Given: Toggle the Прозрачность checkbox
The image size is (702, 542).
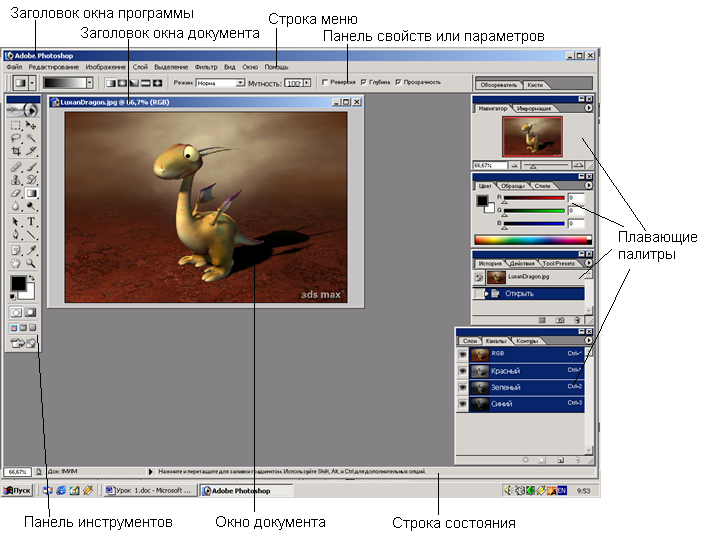Looking at the screenshot, I should (398, 82).
